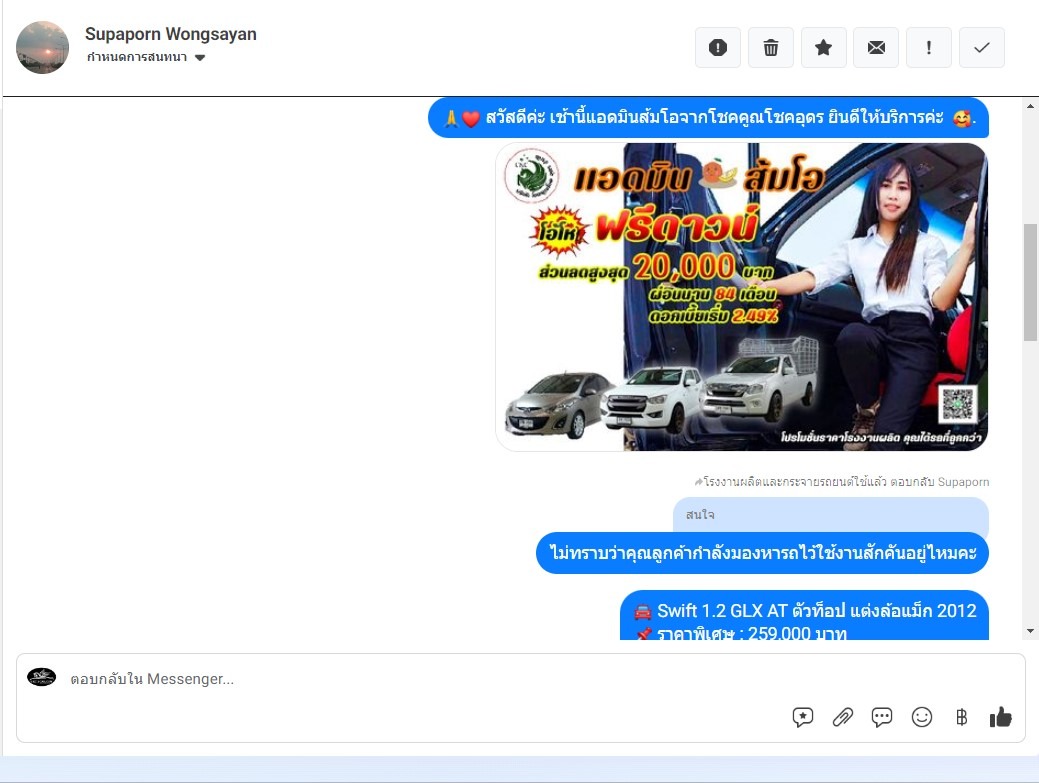Mark conversation as spam with octagon icon

click(718, 48)
